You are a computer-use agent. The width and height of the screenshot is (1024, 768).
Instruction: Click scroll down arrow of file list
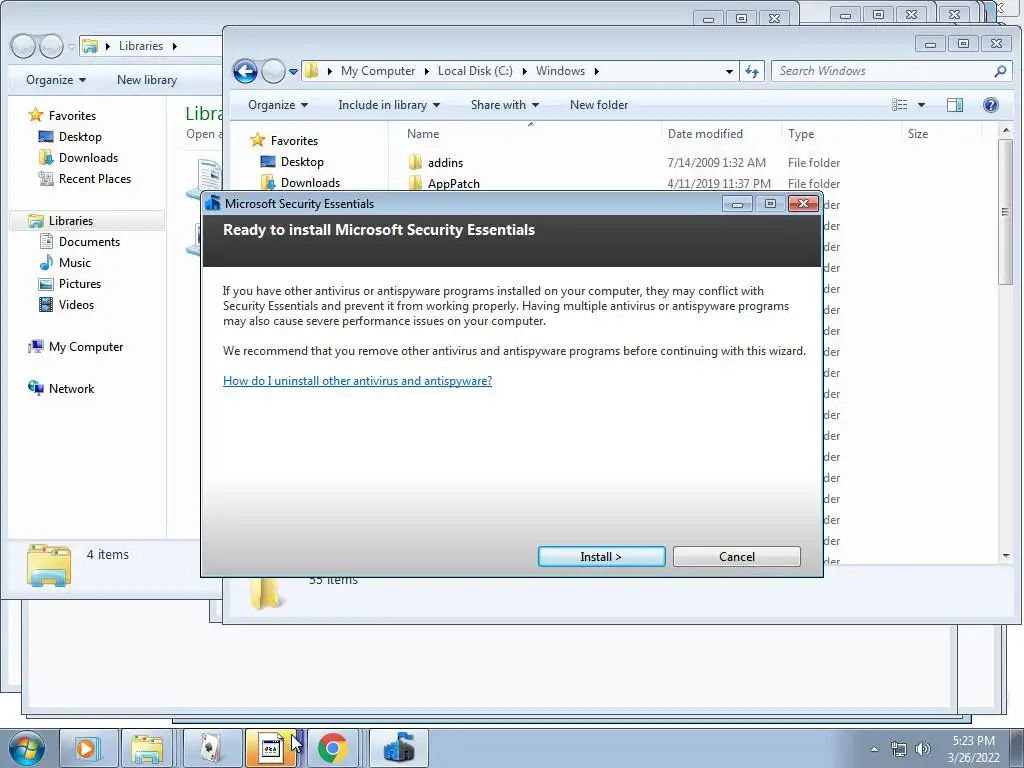[1006, 556]
